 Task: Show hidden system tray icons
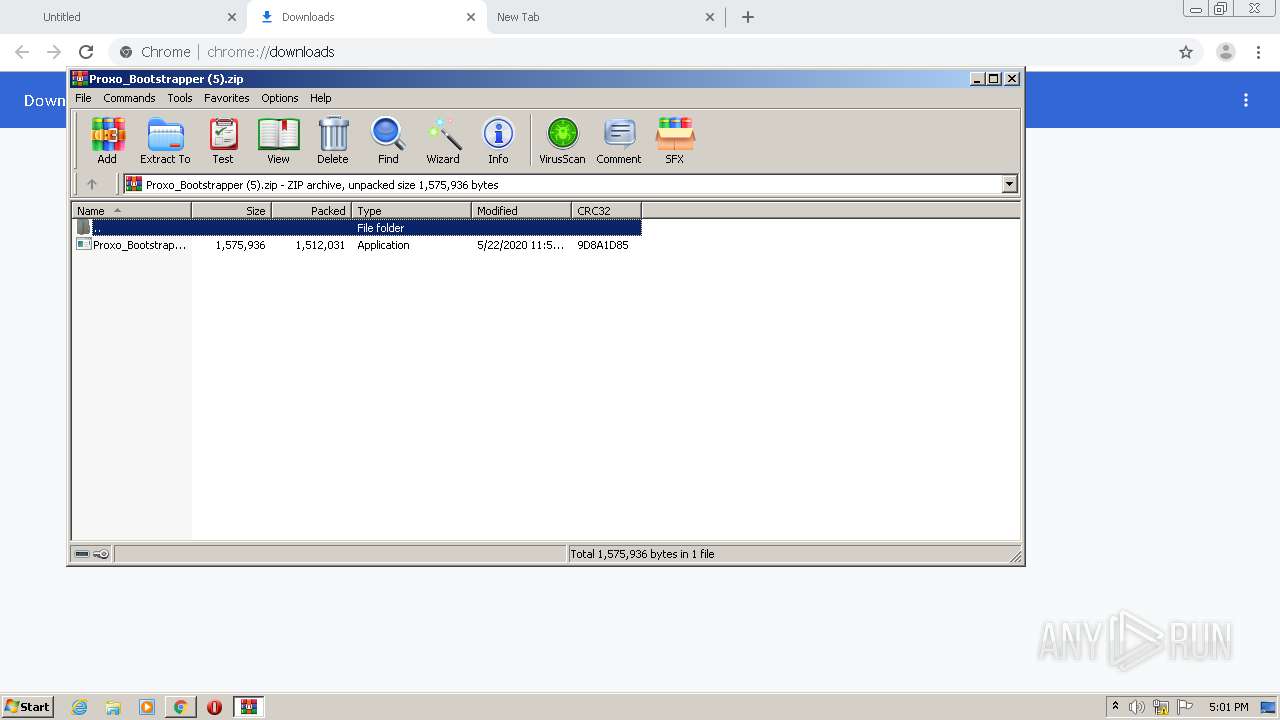pos(1115,707)
